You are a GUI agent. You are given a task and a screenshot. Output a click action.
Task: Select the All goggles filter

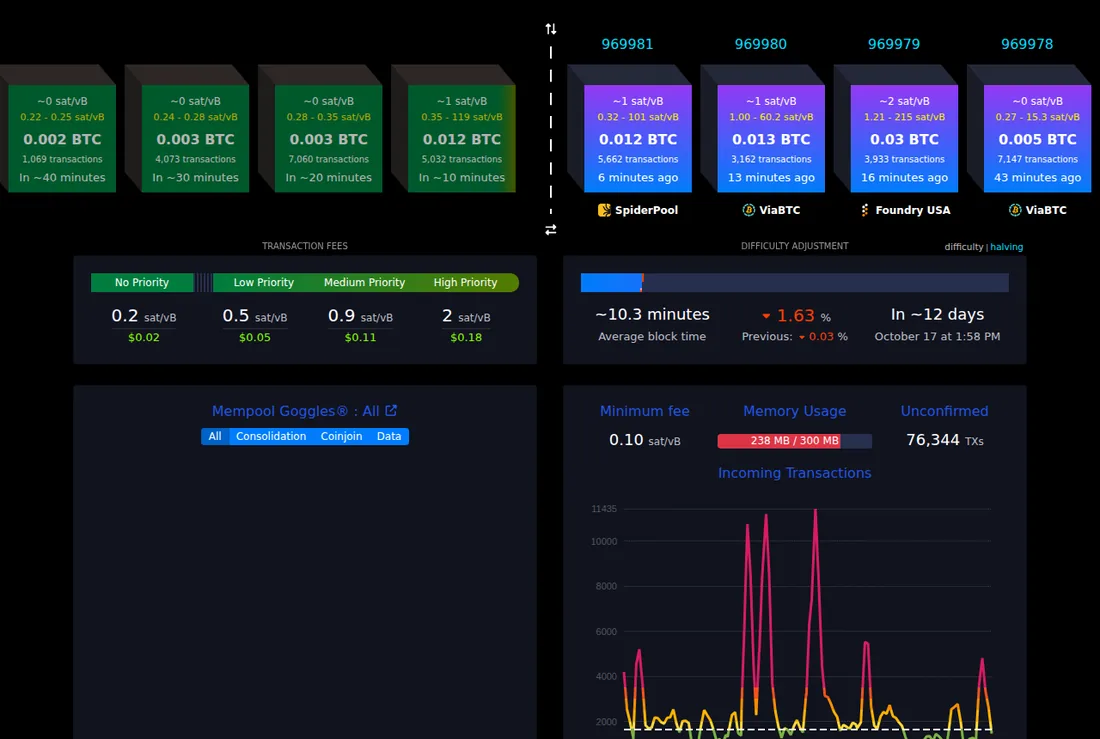(x=215, y=436)
